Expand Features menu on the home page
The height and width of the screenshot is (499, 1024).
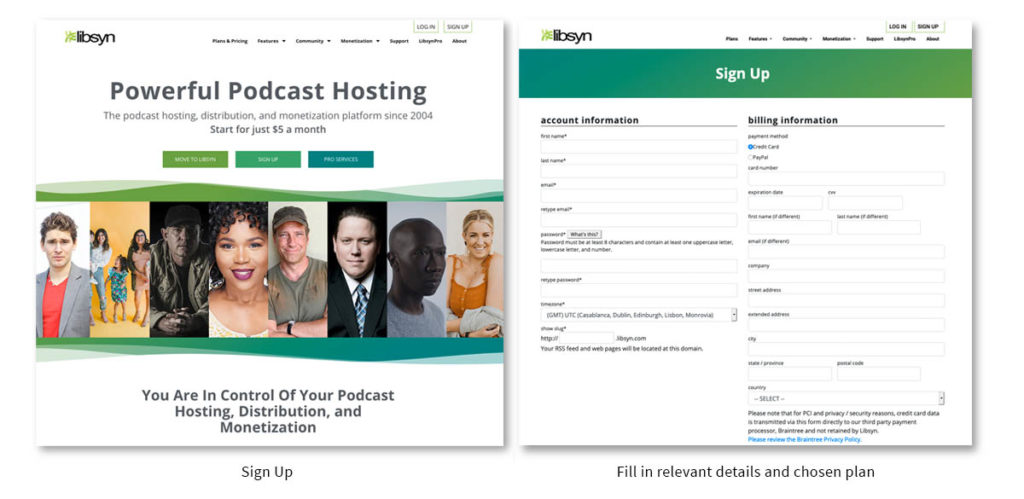[272, 41]
